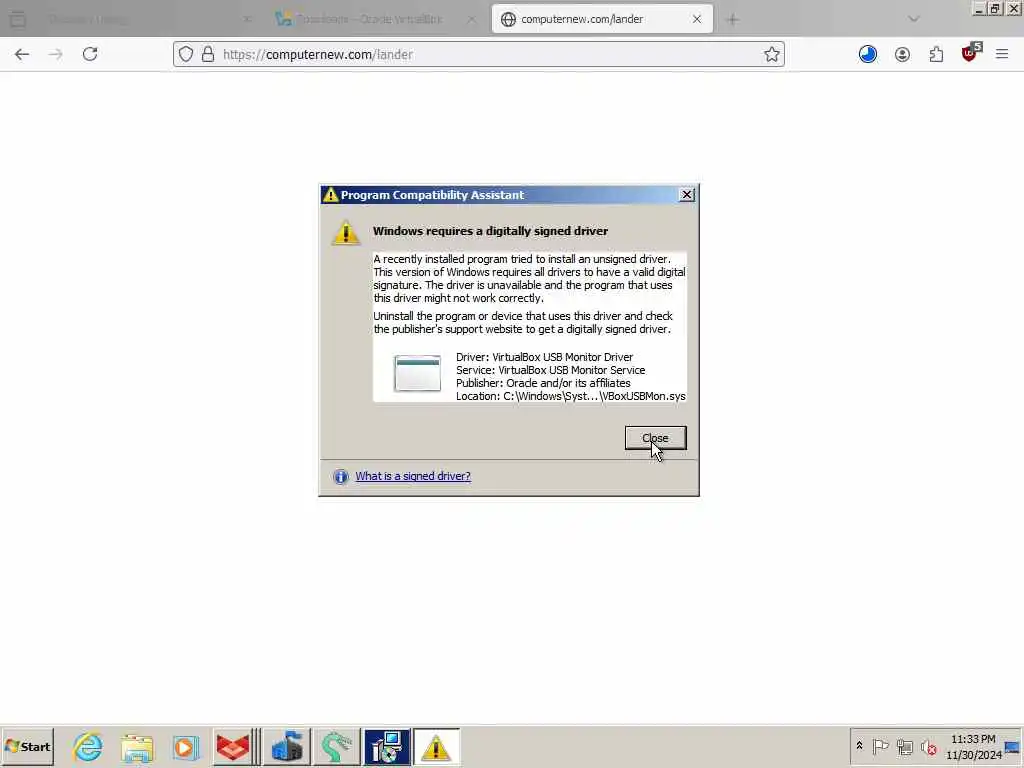Show site security info via padlock
Image resolution: width=1024 pixels, height=768 pixels.
click(208, 54)
